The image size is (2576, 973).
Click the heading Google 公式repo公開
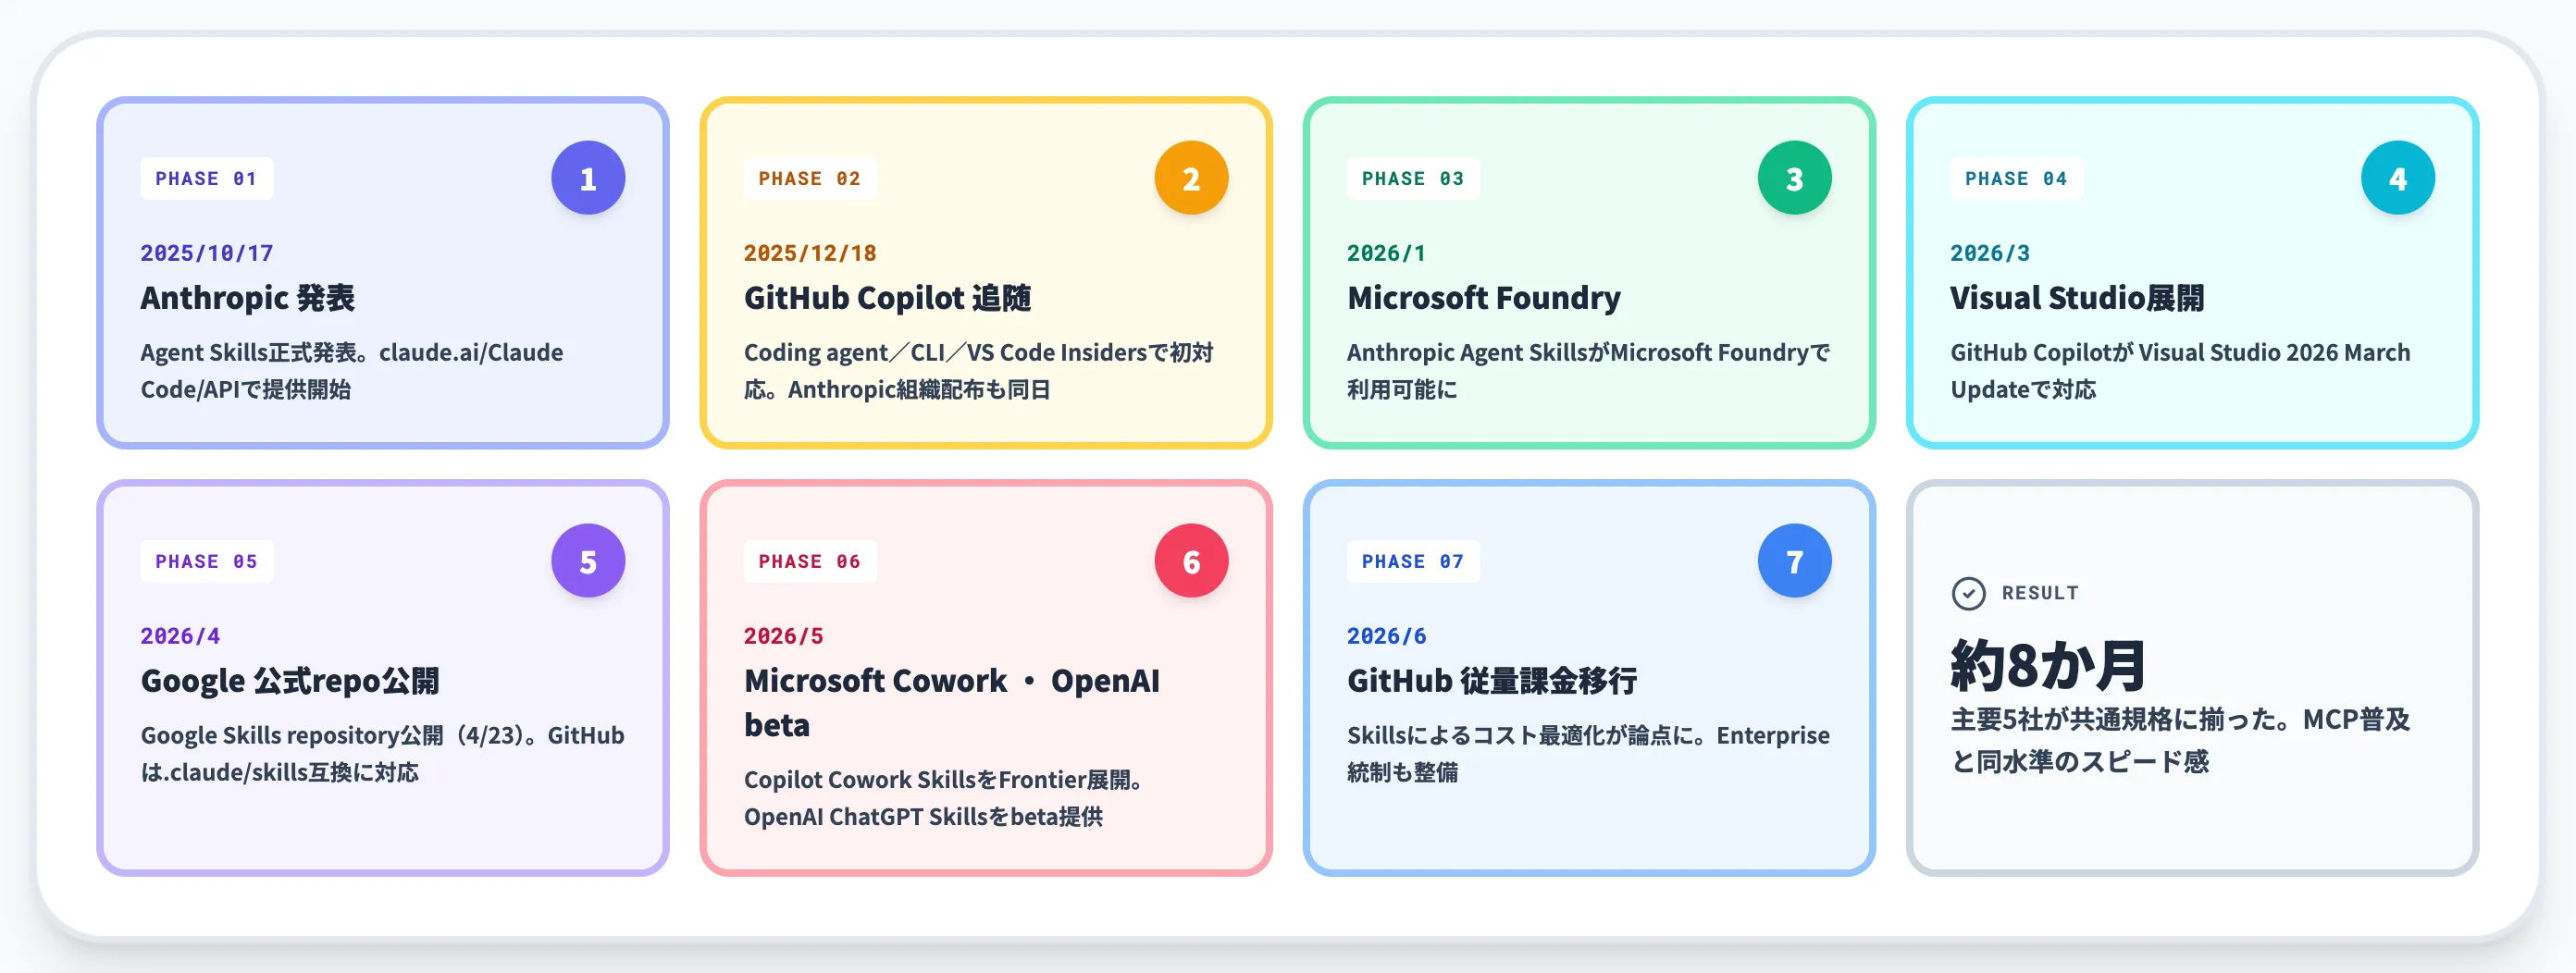[x=289, y=681]
